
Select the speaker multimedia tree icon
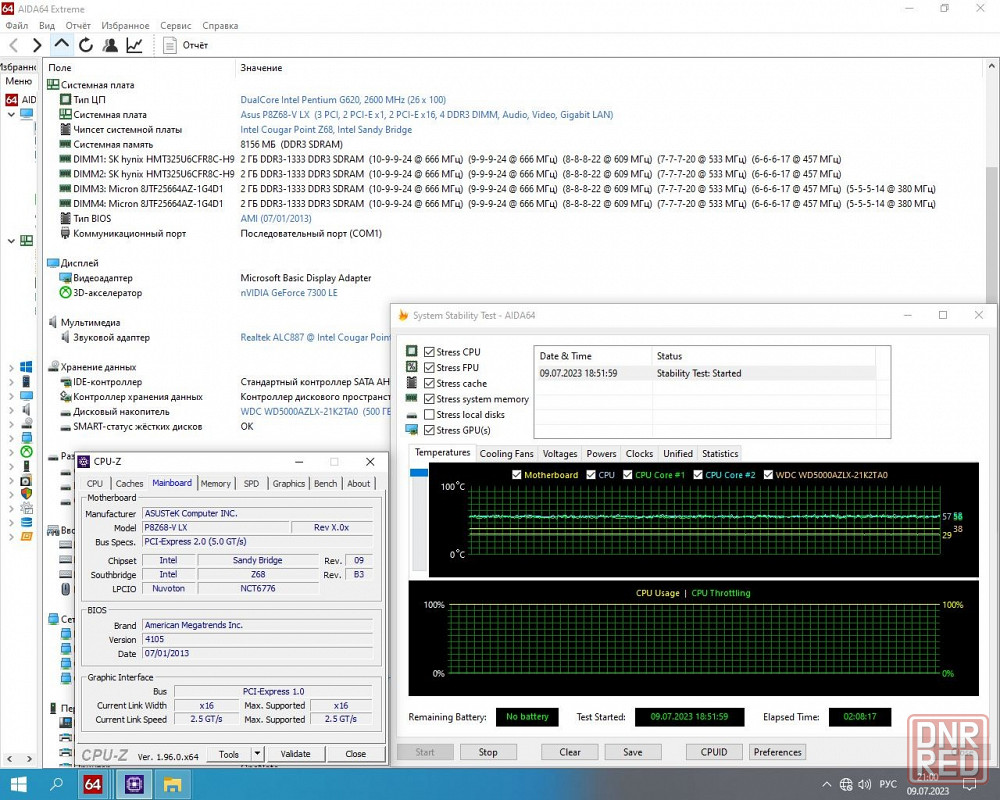coord(26,410)
